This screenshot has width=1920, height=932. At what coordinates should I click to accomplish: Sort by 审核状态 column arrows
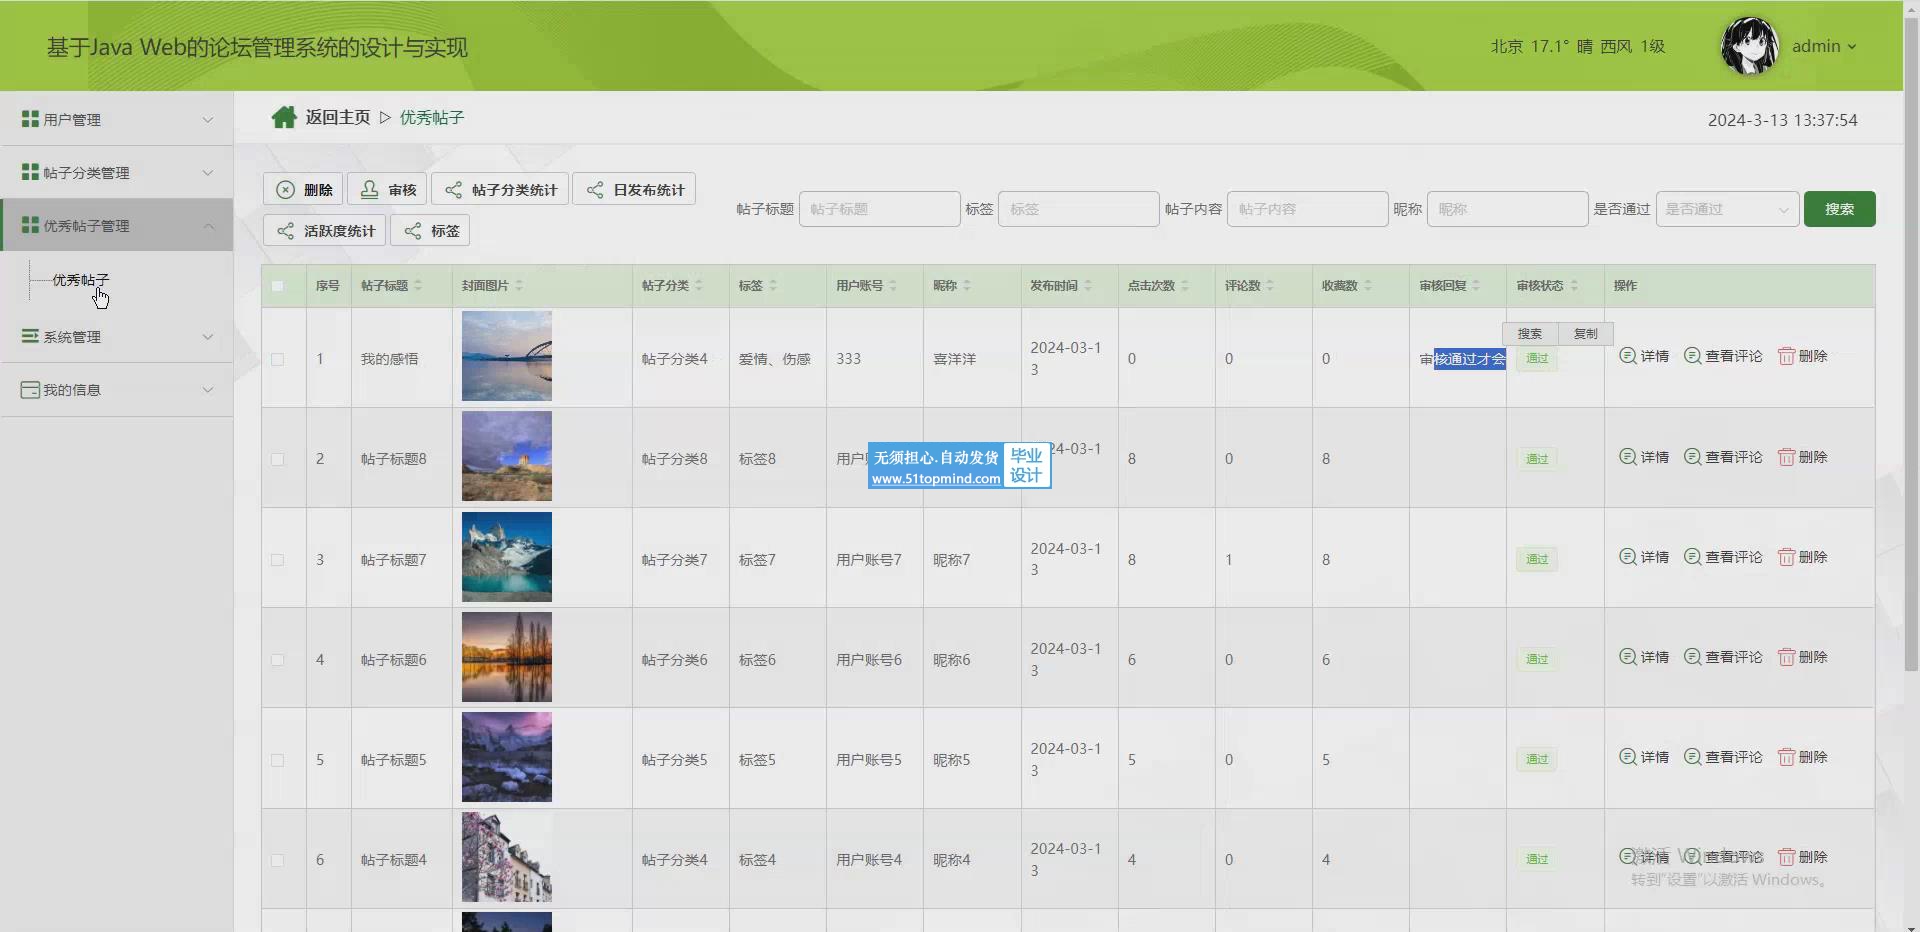click(x=1574, y=286)
